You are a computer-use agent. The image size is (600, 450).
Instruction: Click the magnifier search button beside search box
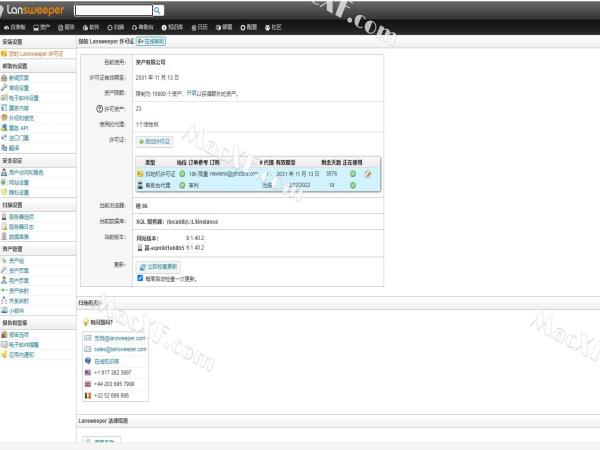pyautogui.click(x=158, y=11)
